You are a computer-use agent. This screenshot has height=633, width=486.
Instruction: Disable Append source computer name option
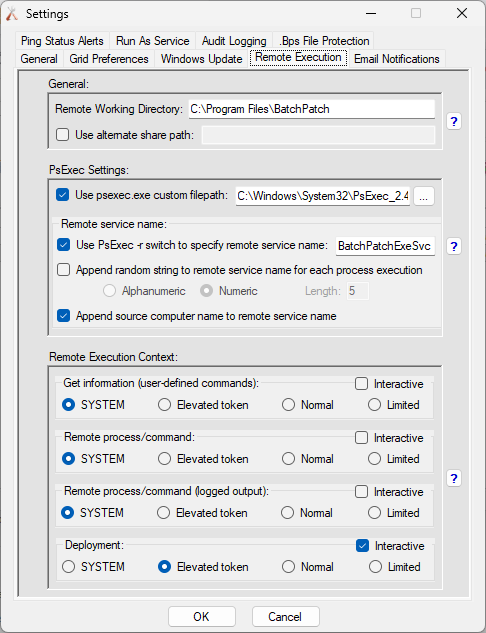(63, 316)
